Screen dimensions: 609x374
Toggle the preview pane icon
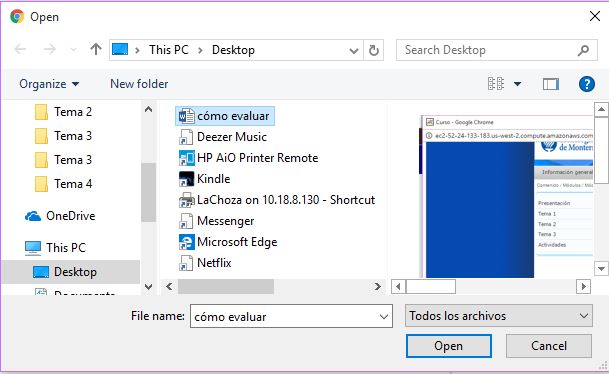(x=550, y=84)
